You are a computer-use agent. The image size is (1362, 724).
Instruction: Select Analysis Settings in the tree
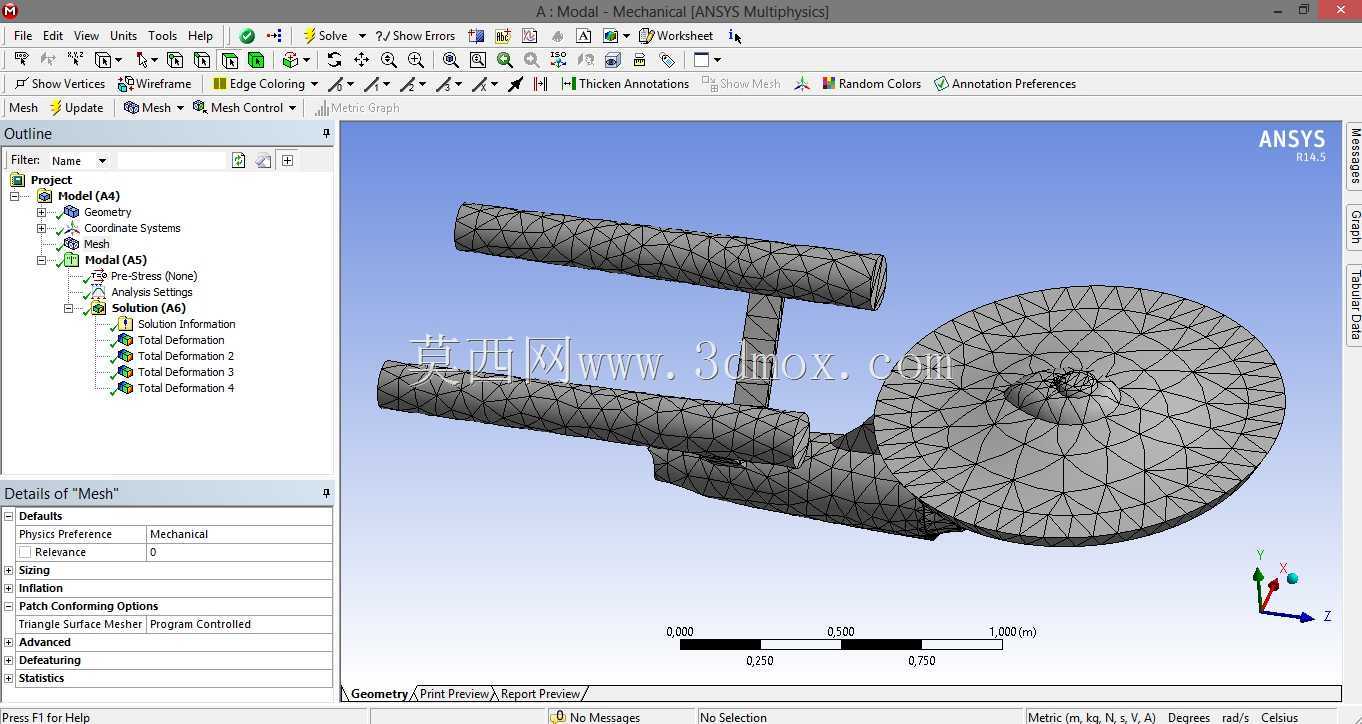[x=151, y=292]
